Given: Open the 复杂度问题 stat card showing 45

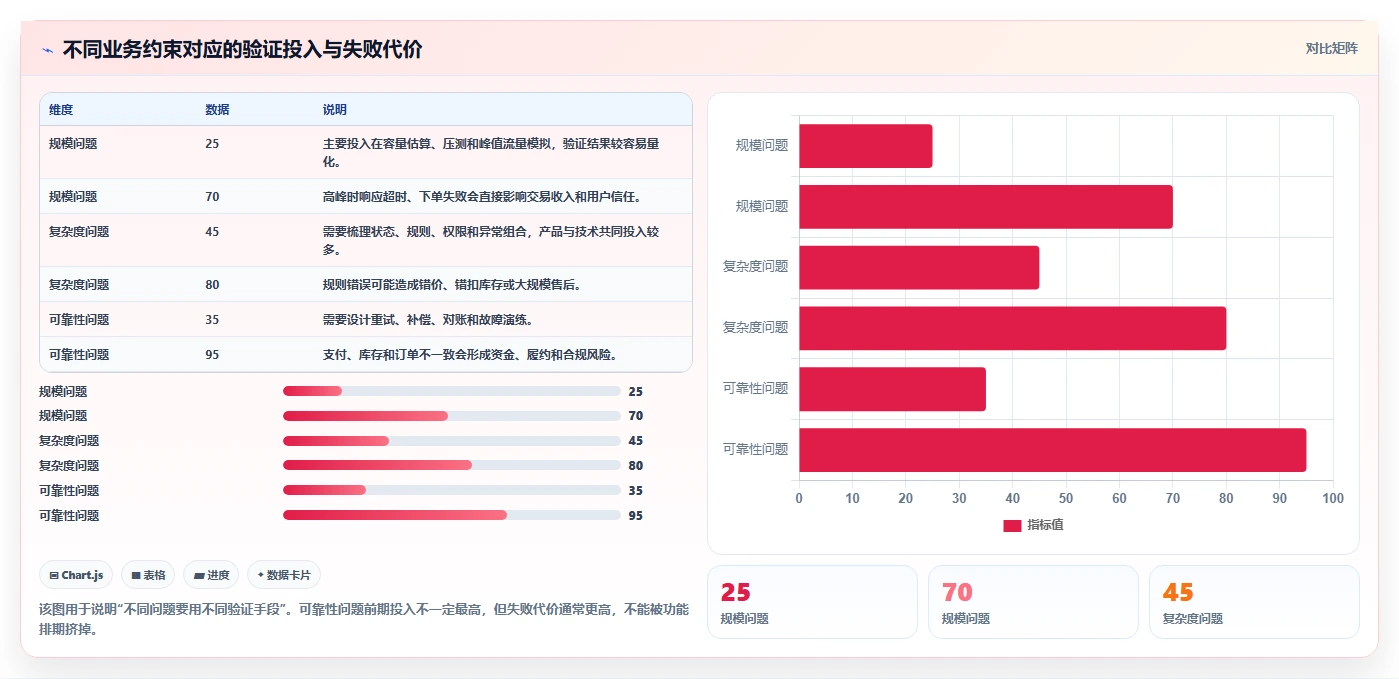Looking at the screenshot, I should [x=1254, y=602].
